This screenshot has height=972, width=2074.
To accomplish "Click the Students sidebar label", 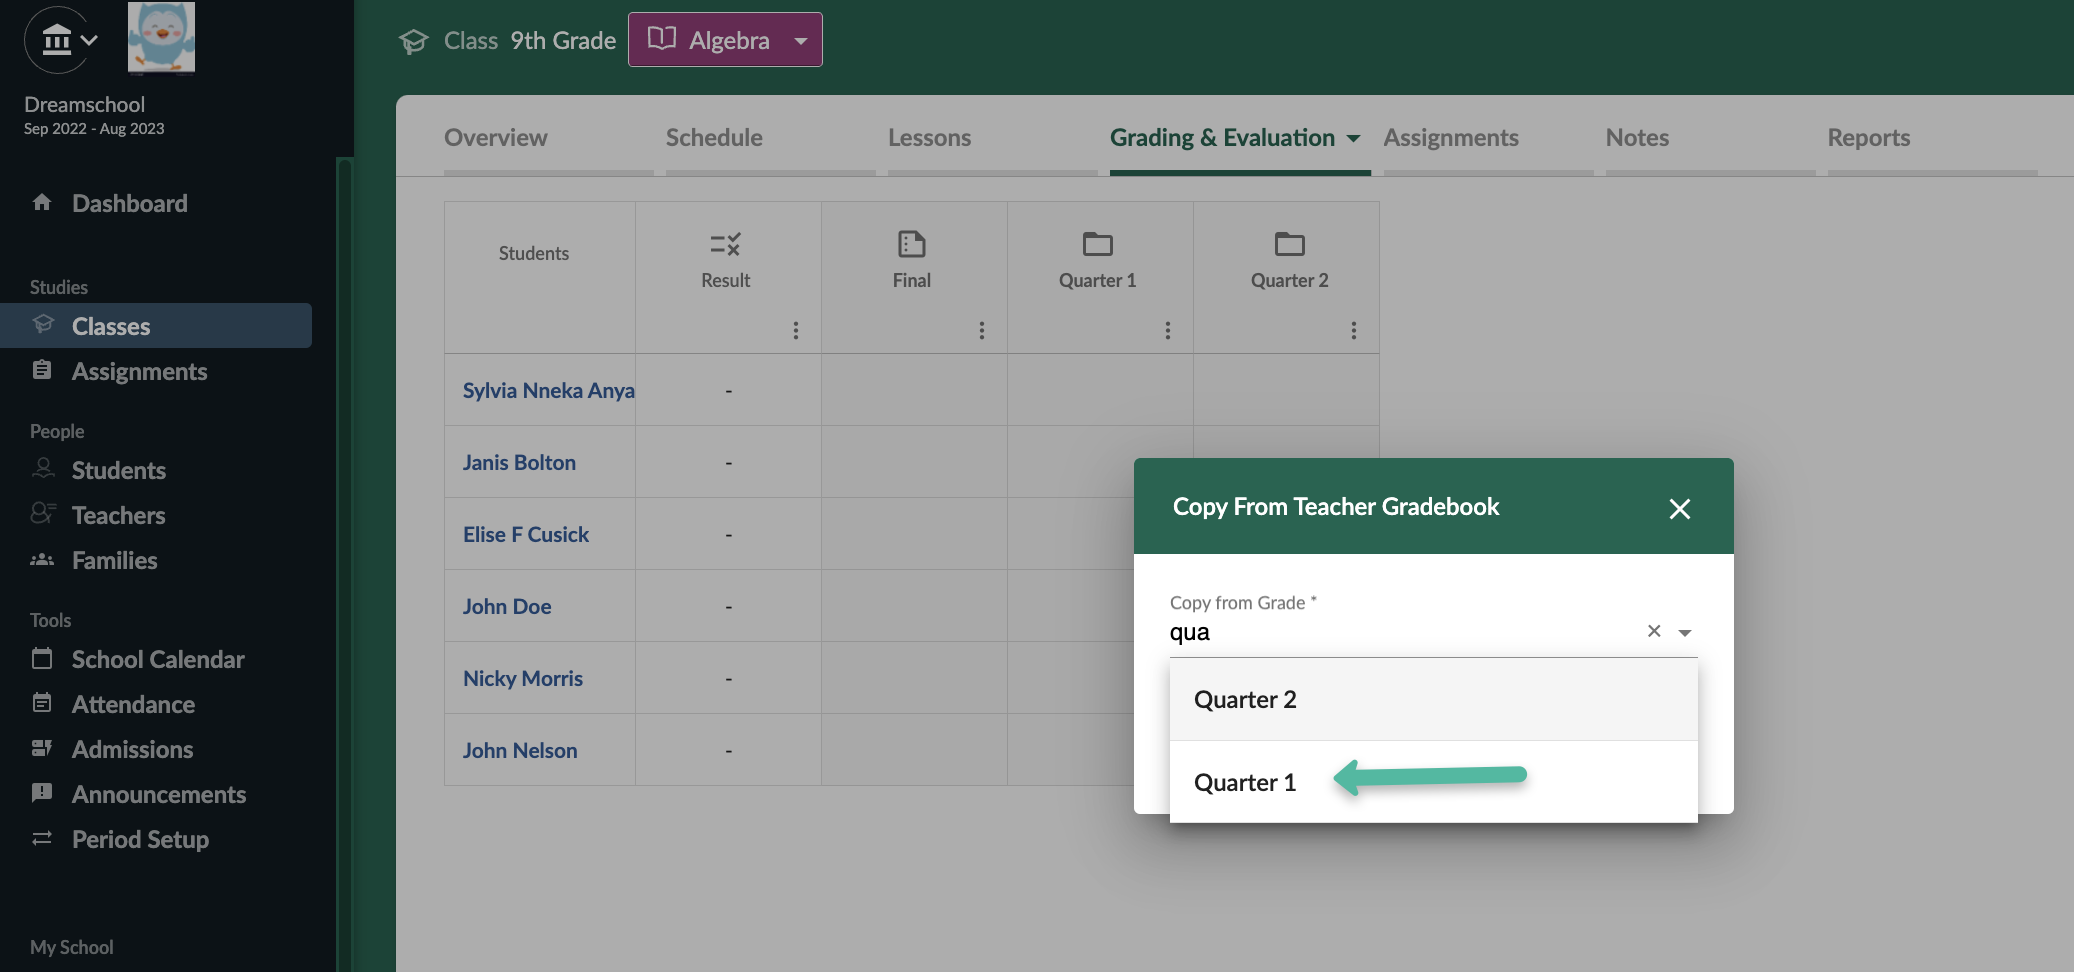I will point(119,470).
